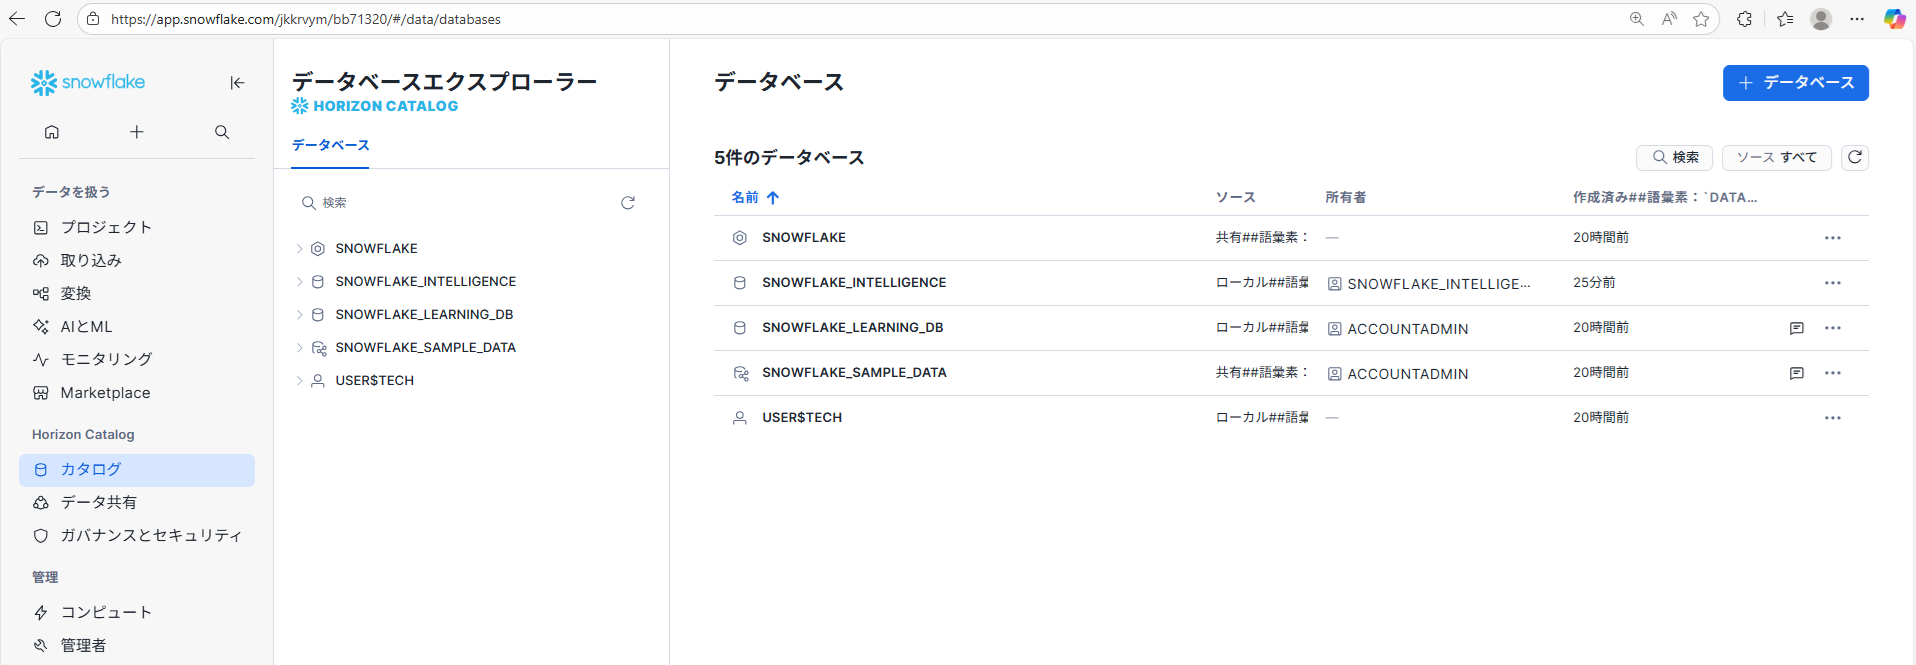This screenshot has height=665, width=1916.
Task: Open SNOWFLAKE_INTELLIGENCE database in table
Action: click(854, 283)
